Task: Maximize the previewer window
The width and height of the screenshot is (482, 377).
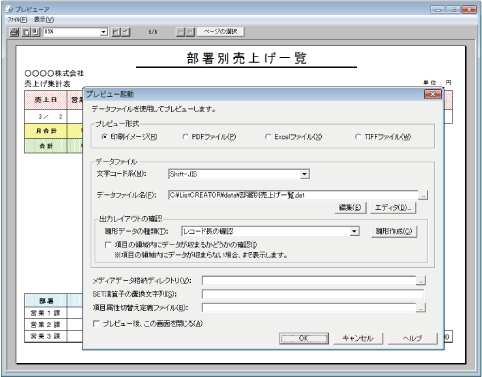Action: (453, 10)
